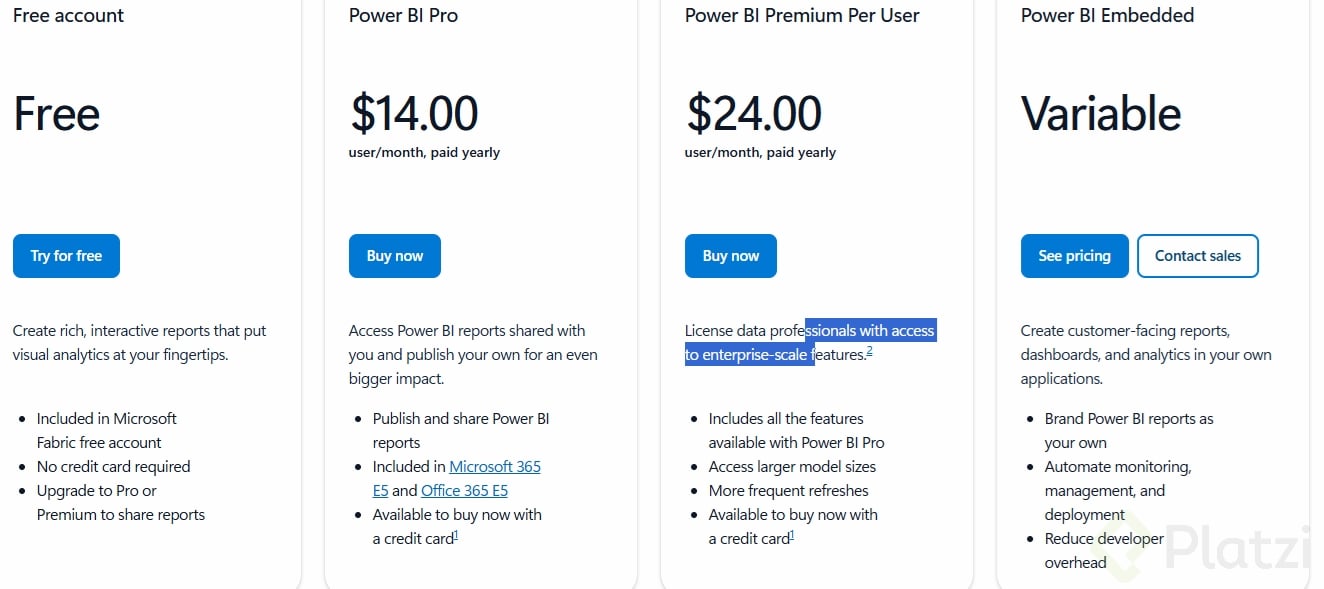Click the Try for free button
Viewport: 1324px width, 589px height.
[66, 256]
